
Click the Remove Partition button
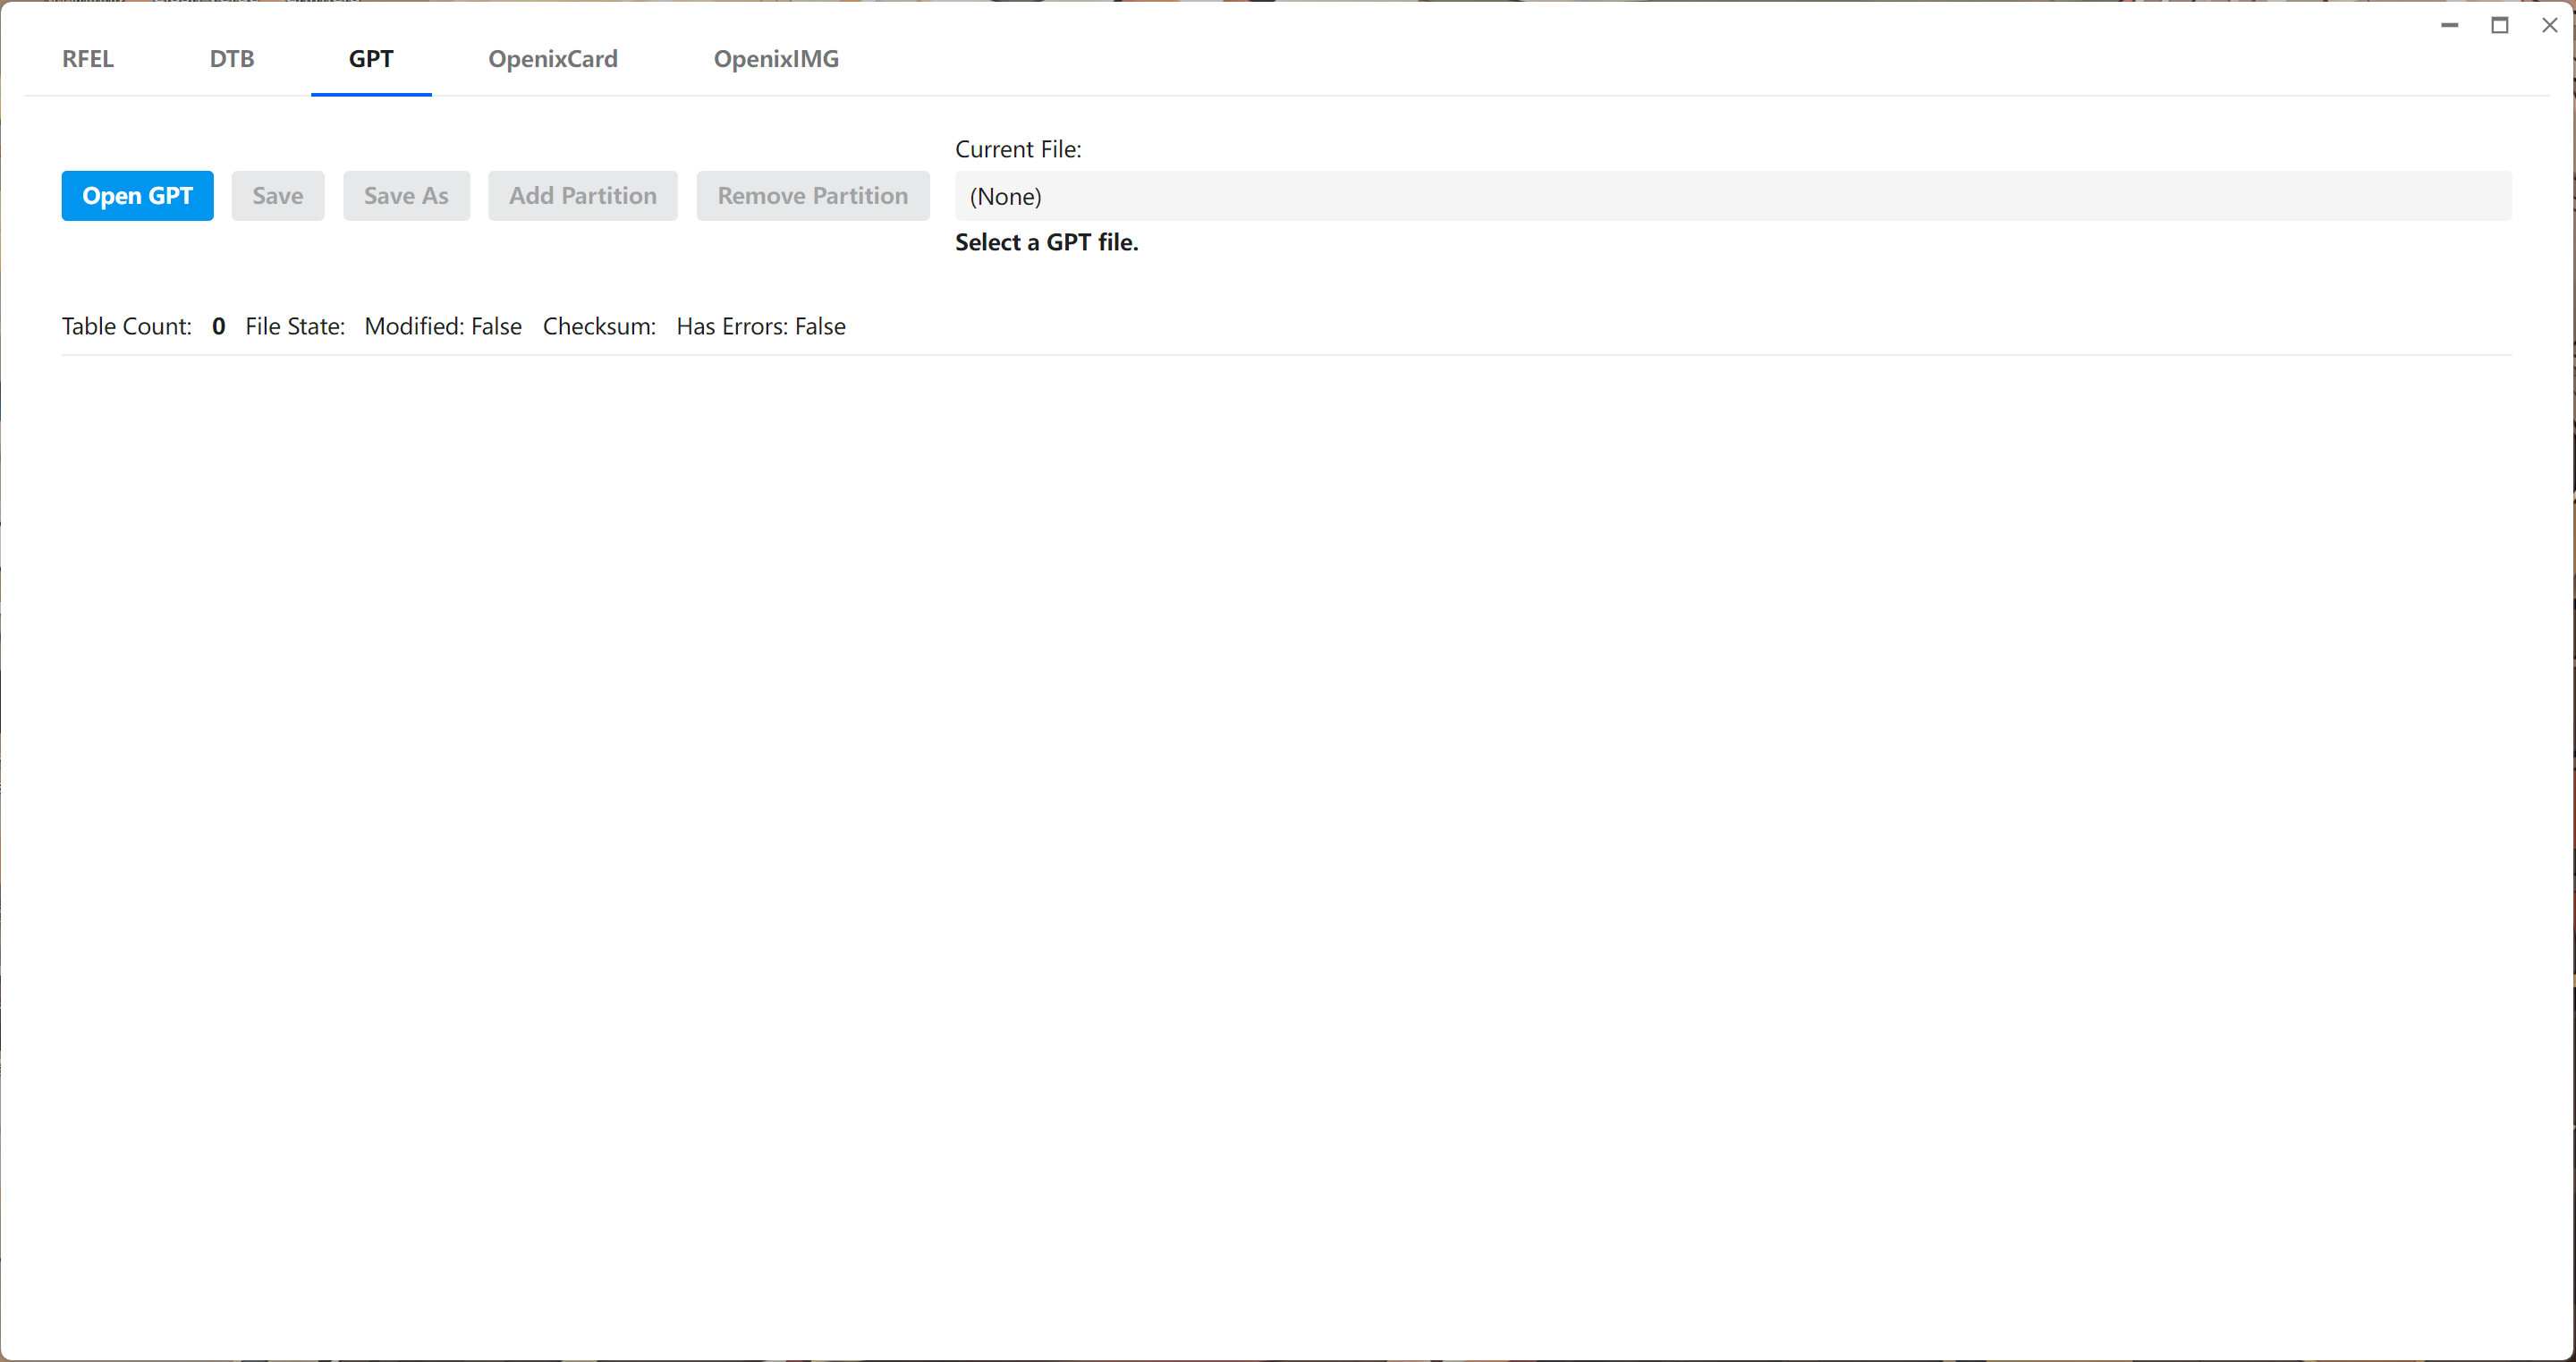(812, 196)
